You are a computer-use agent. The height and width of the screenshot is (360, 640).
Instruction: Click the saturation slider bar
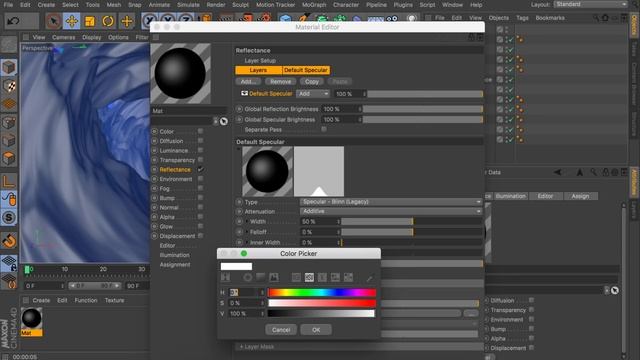(x=322, y=303)
